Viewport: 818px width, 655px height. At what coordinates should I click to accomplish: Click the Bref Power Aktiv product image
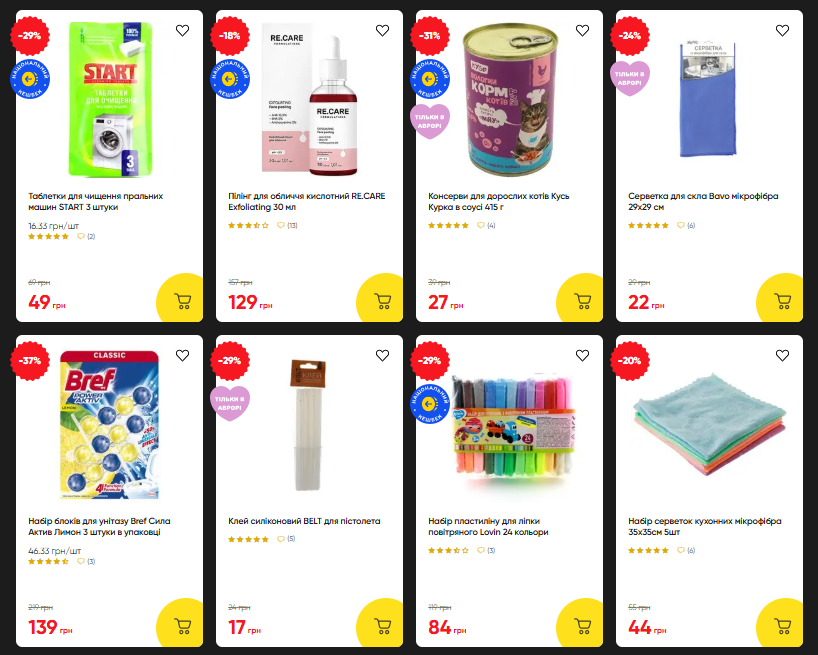(110, 425)
